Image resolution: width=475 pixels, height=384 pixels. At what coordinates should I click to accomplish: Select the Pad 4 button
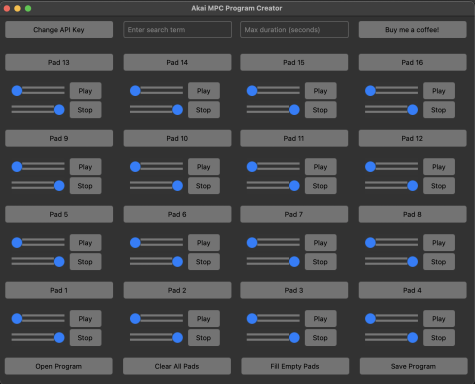(x=413, y=290)
